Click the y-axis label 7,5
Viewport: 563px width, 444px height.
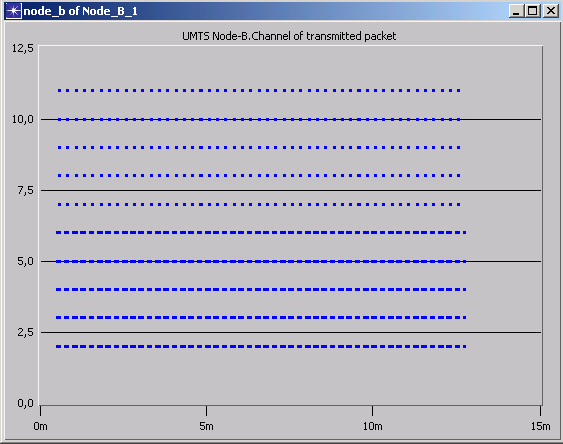25,190
